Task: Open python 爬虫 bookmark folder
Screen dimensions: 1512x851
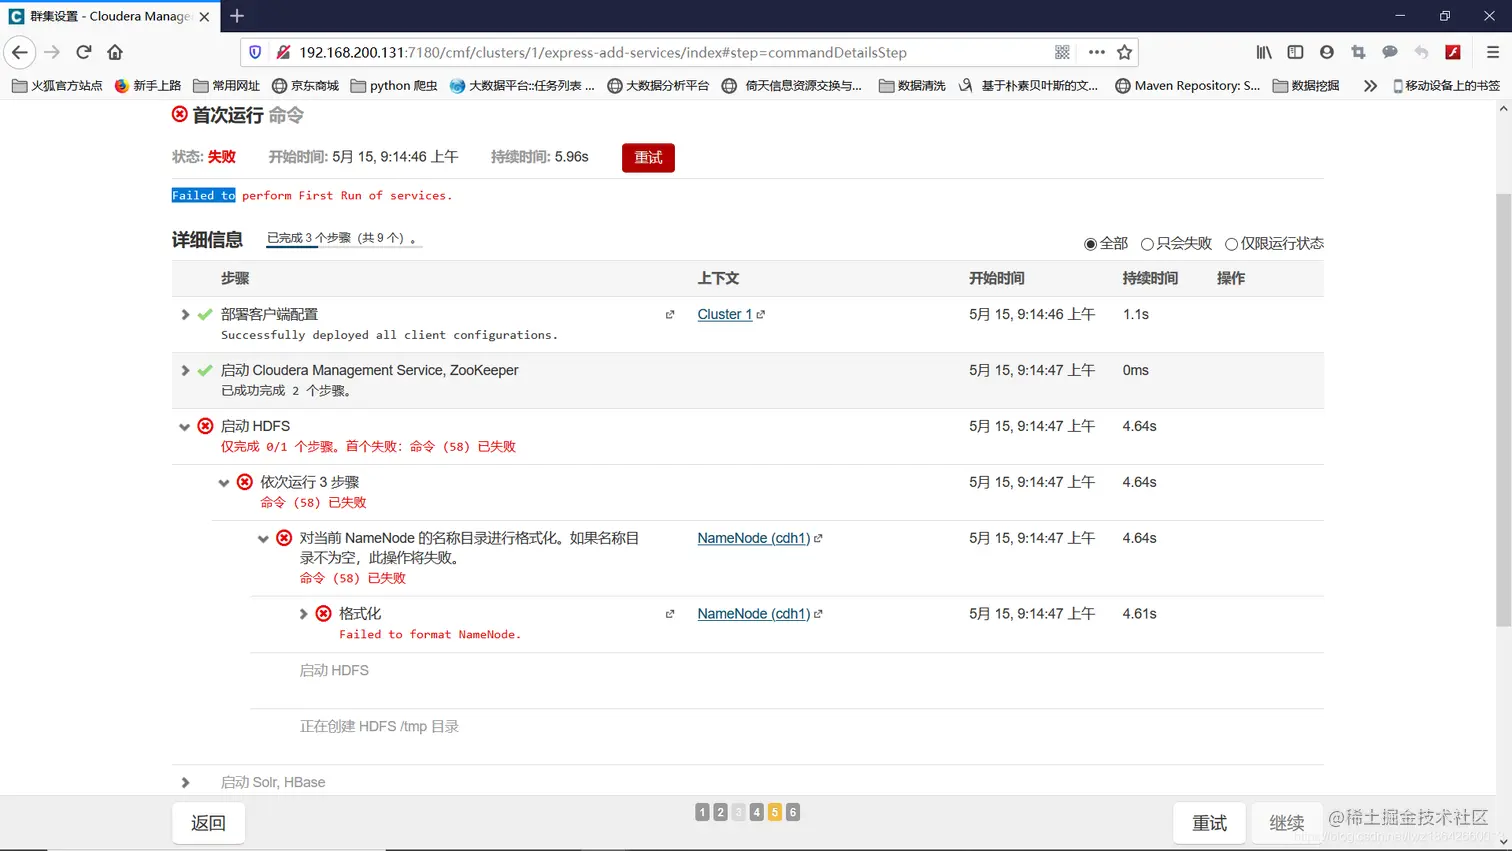Action: [x=394, y=86]
